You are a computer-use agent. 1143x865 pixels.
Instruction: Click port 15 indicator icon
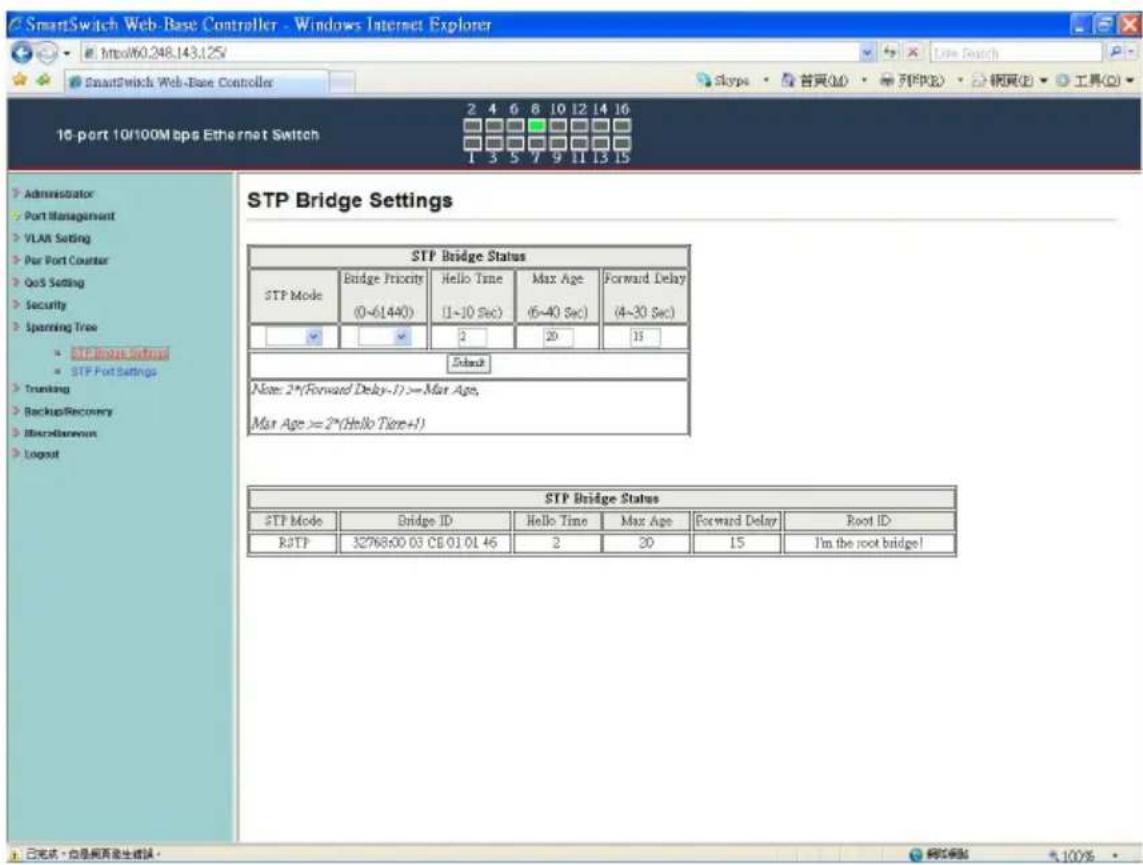click(622, 144)
